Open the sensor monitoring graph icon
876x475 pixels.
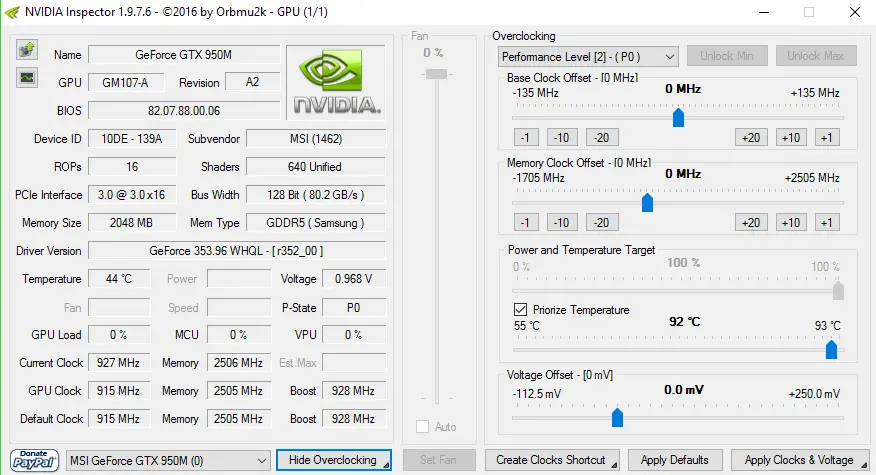coord(26,77)
